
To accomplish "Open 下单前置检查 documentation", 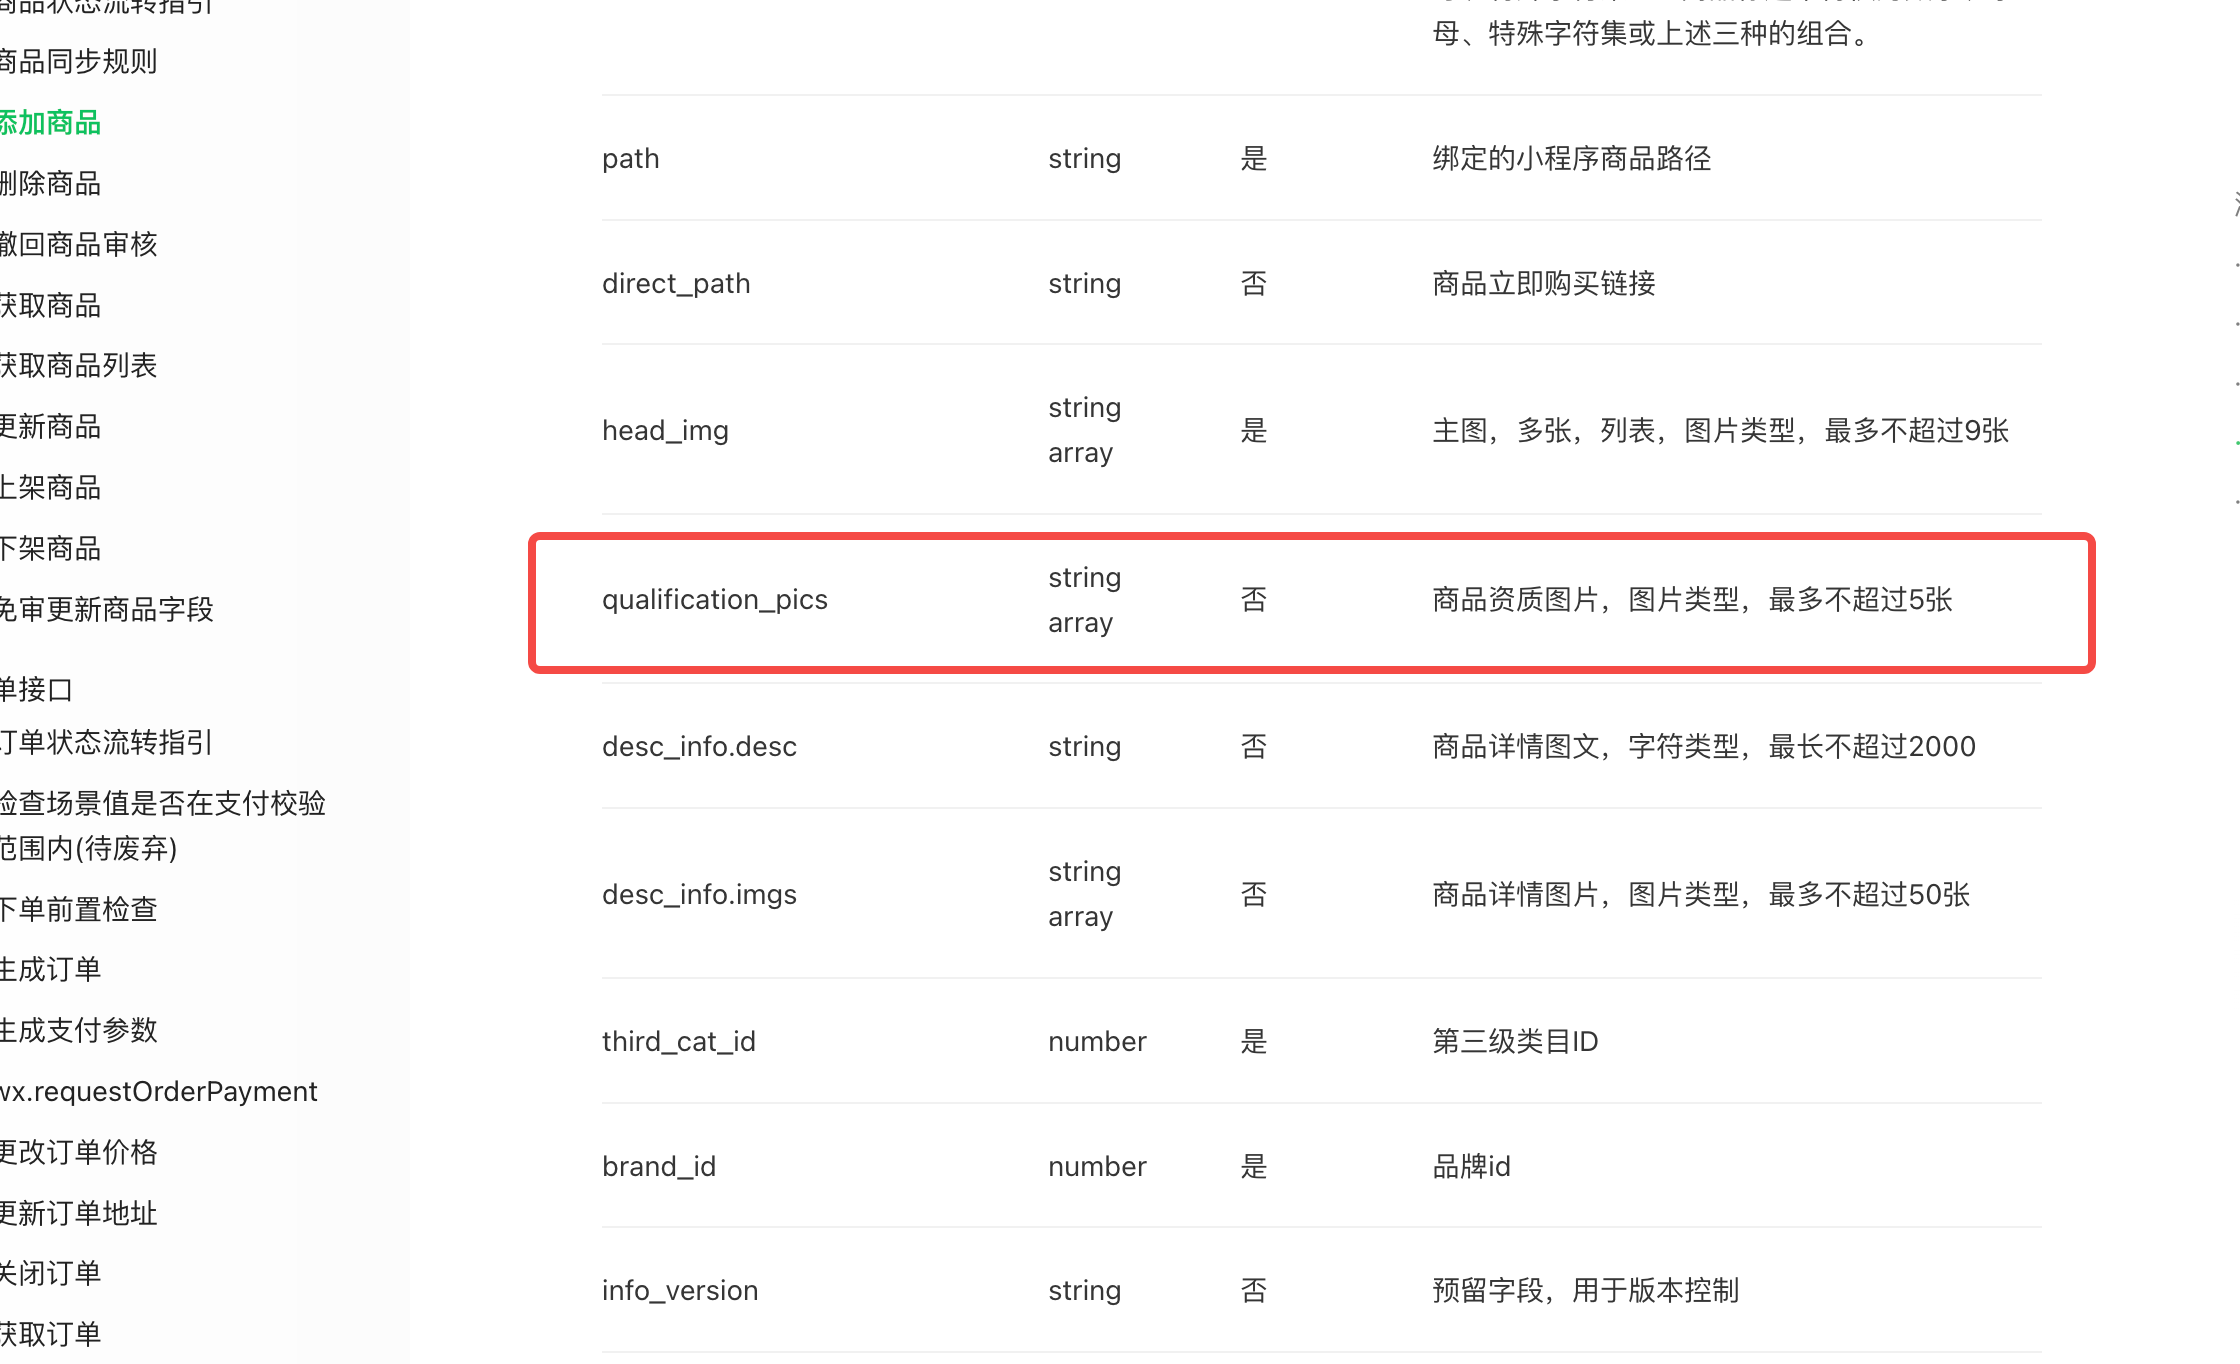I will [x=78, y=910].
